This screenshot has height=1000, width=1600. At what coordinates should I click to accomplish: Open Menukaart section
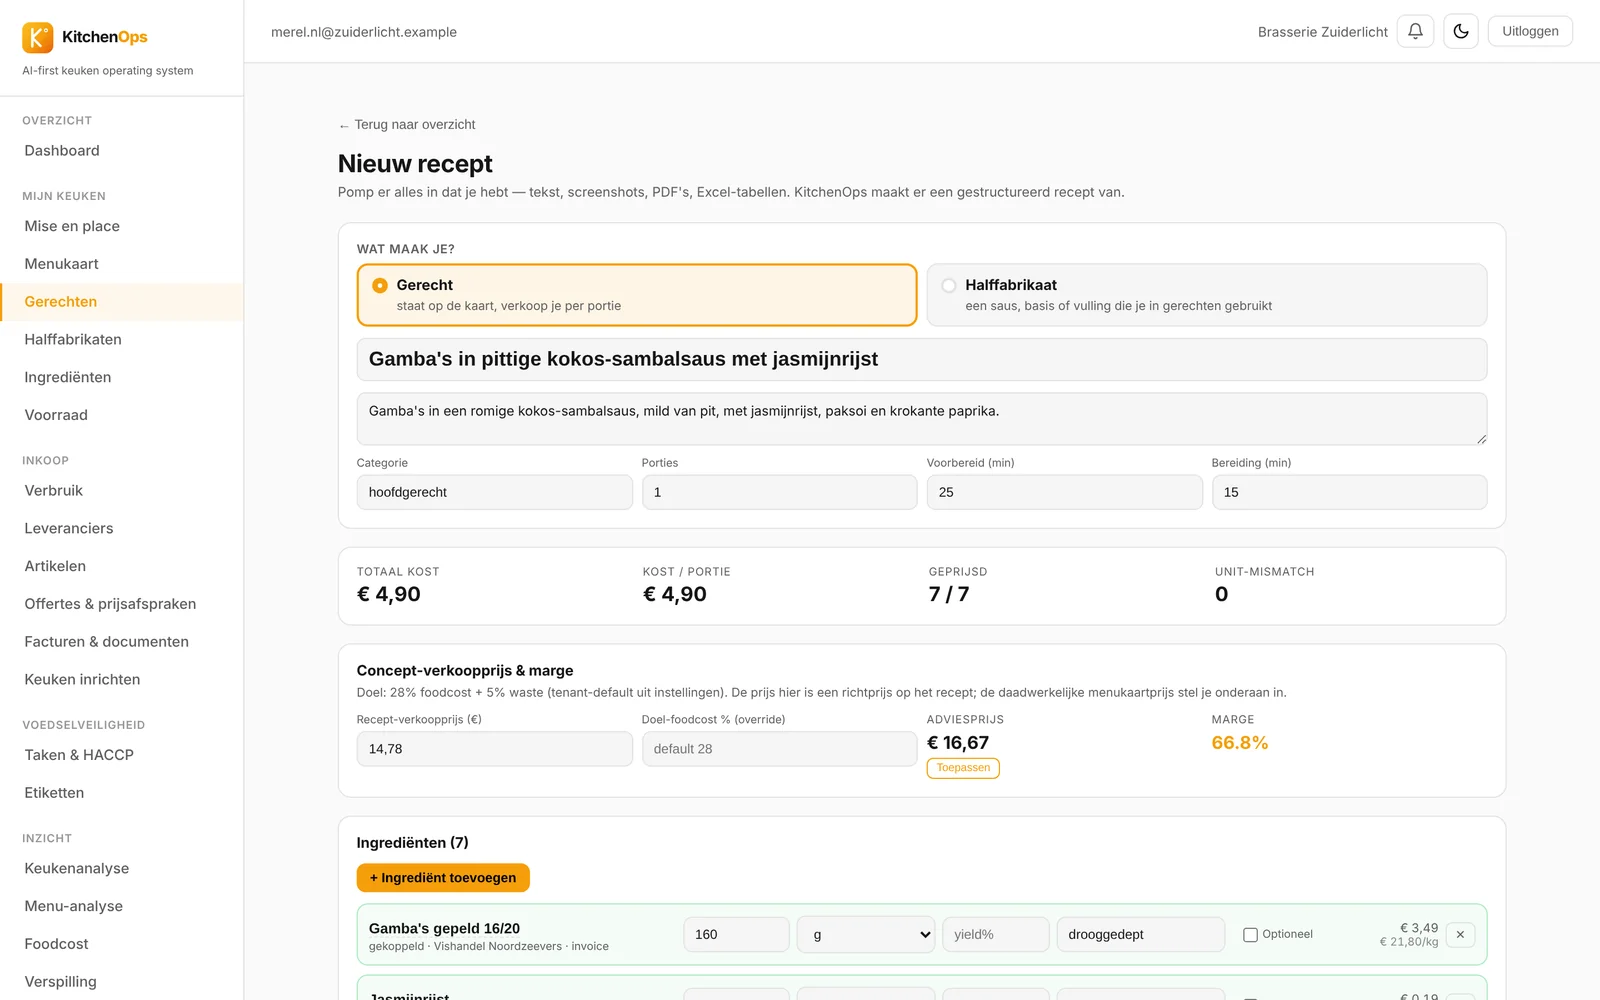(61, 264)
